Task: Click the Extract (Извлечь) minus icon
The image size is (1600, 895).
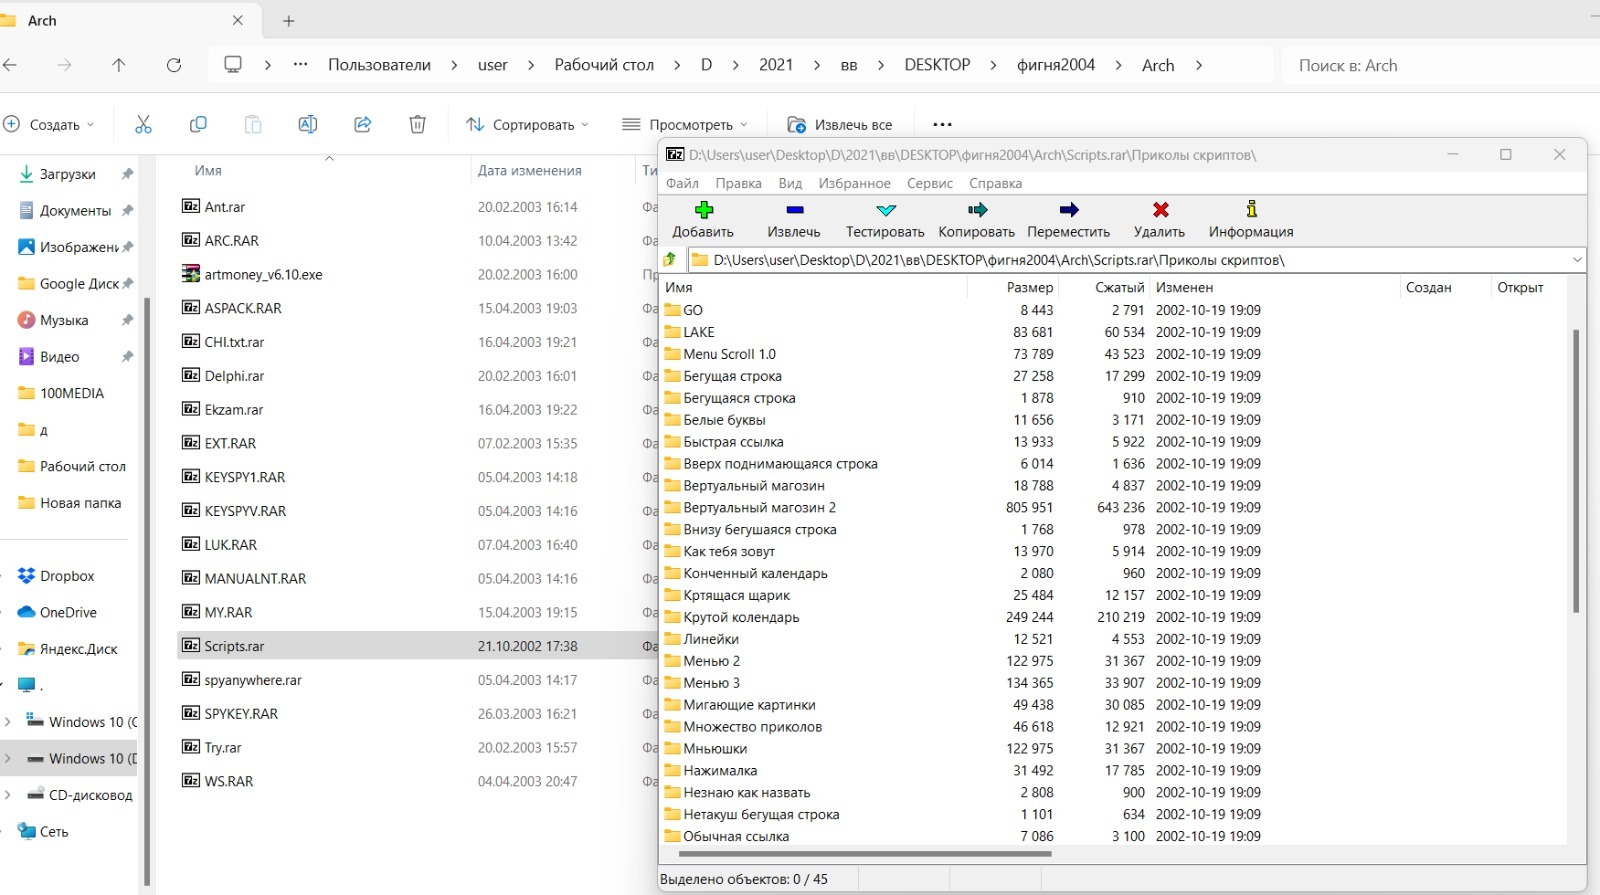Action: 794,210
